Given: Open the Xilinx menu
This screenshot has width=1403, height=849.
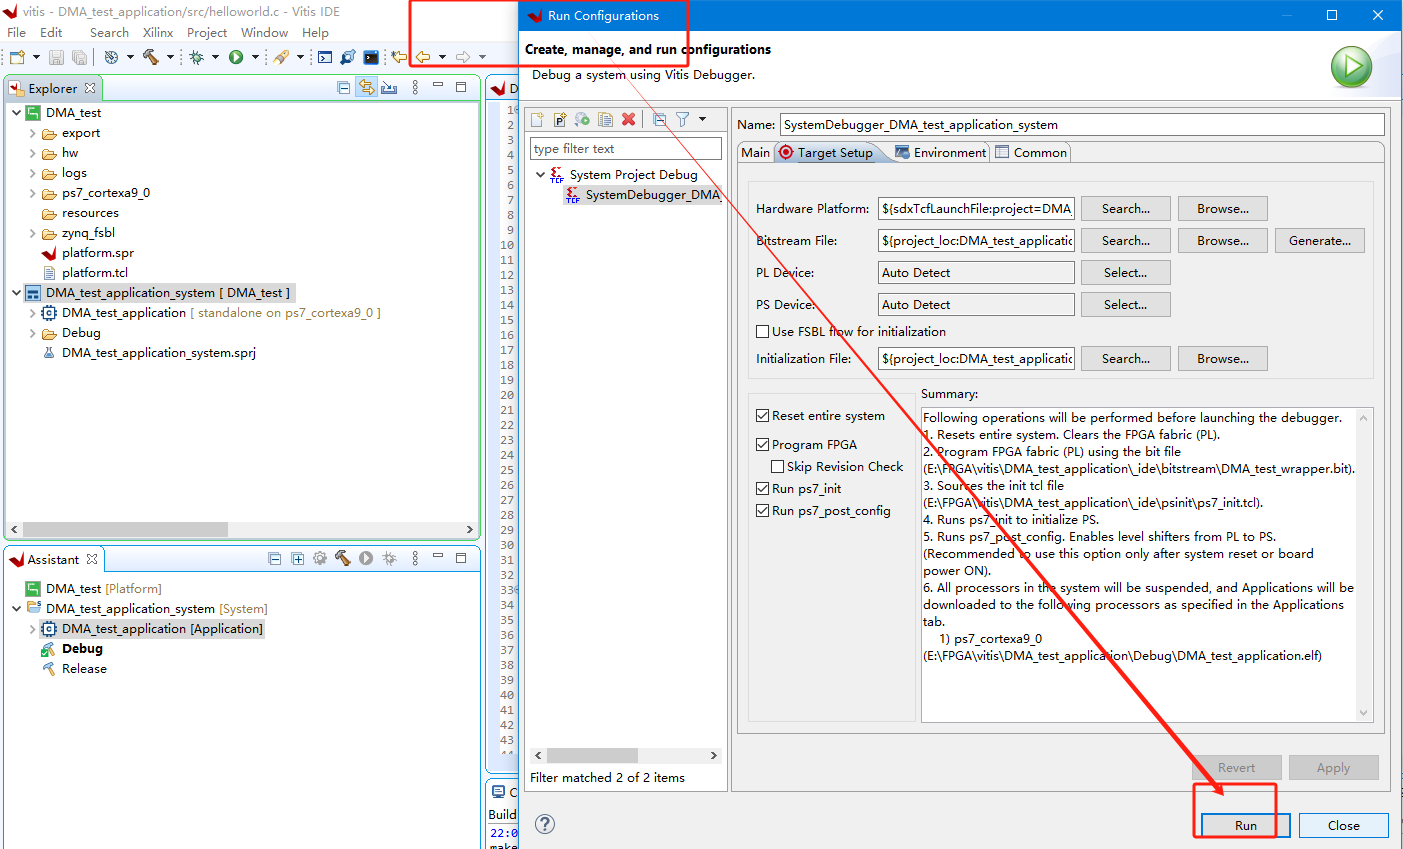Looking at the screenshot, I should pos(158,33).
